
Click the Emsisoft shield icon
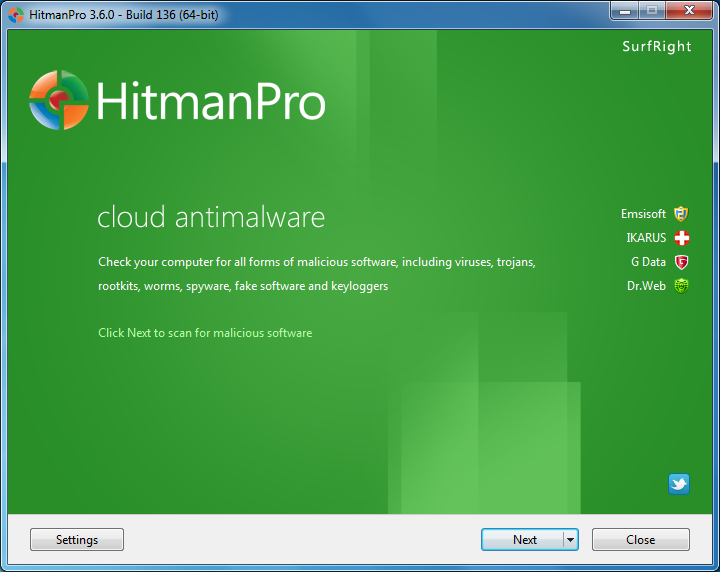pyautogui.click(x=681, y=214)
